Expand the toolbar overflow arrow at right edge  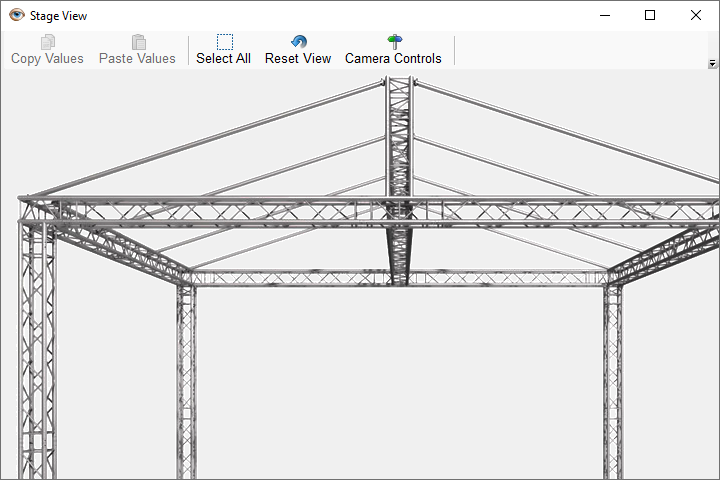[712, 63]
